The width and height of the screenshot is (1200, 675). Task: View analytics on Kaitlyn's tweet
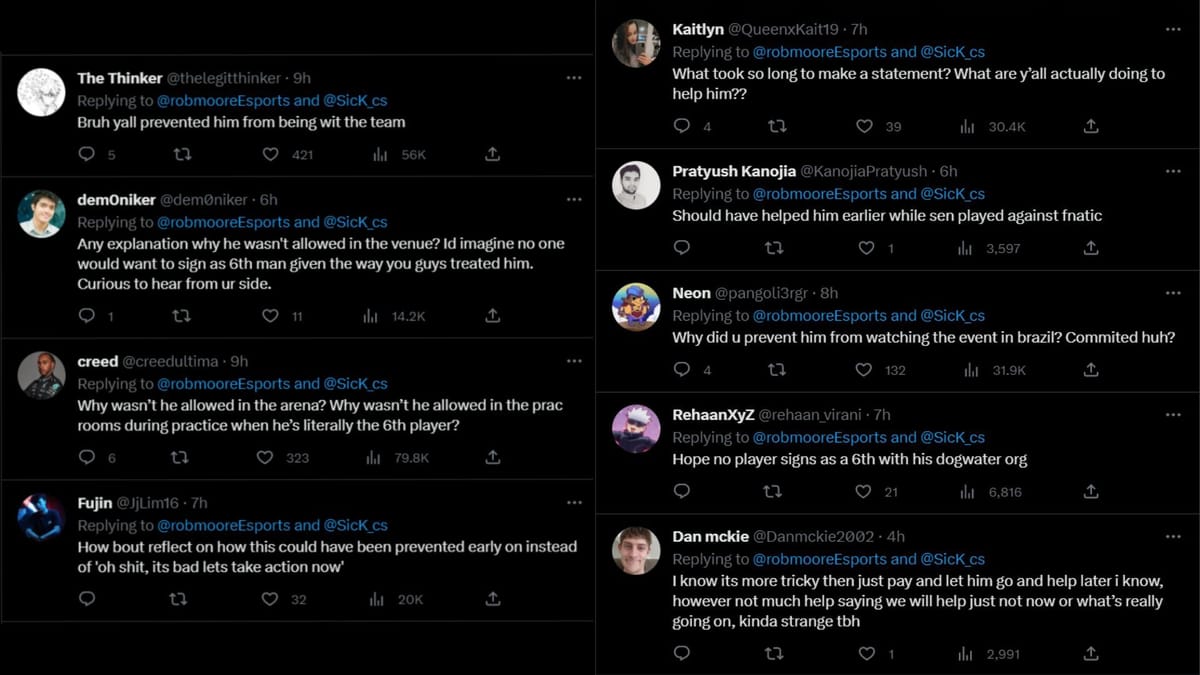coord(967,126)
